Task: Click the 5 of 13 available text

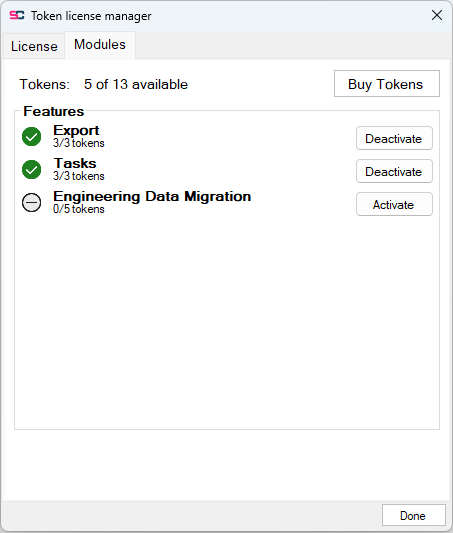Action: point(136,84)
